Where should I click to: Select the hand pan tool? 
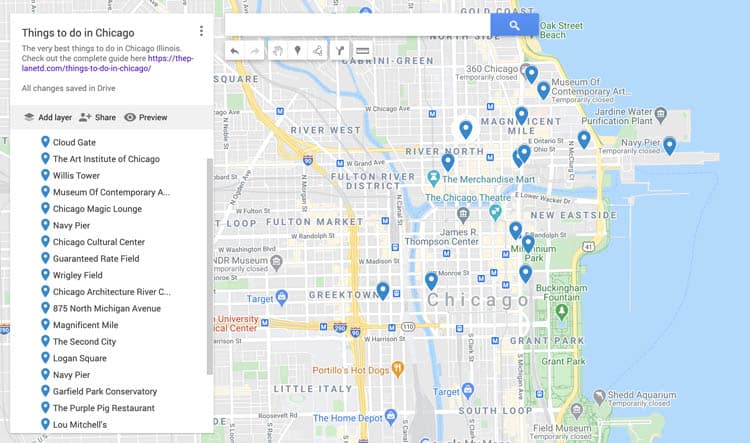point(278,51)
